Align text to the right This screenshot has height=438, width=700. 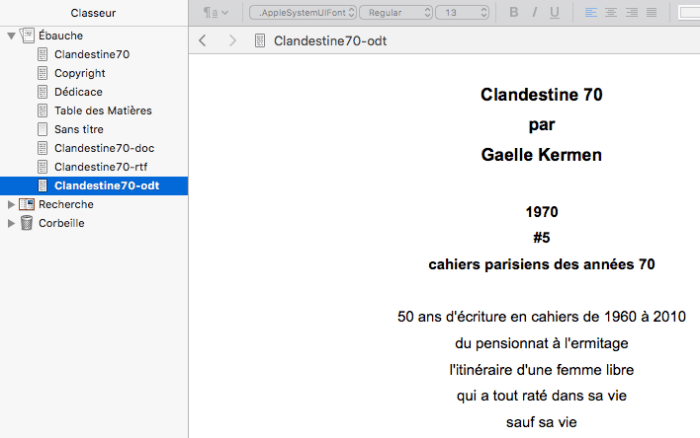(630, 13)
